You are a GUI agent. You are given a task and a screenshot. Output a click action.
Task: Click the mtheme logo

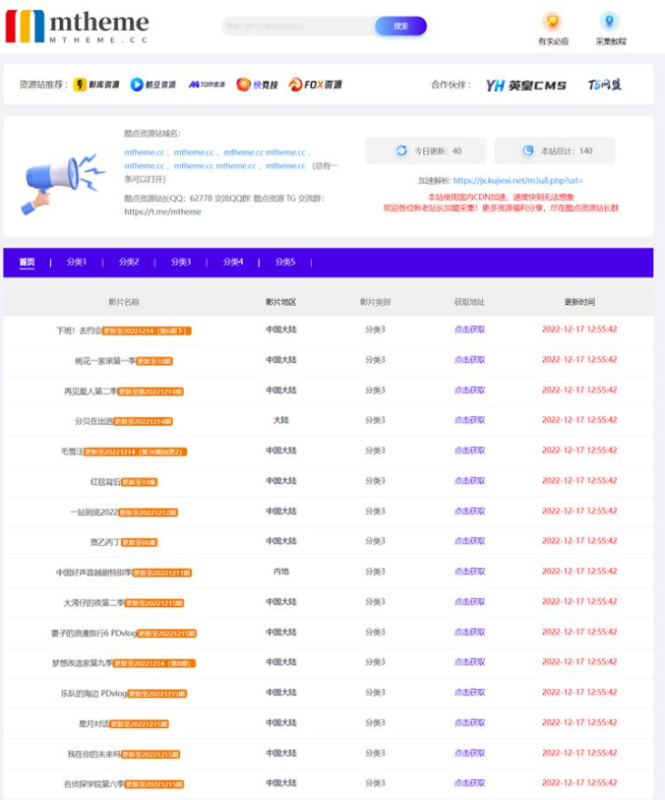click(78, 26)
